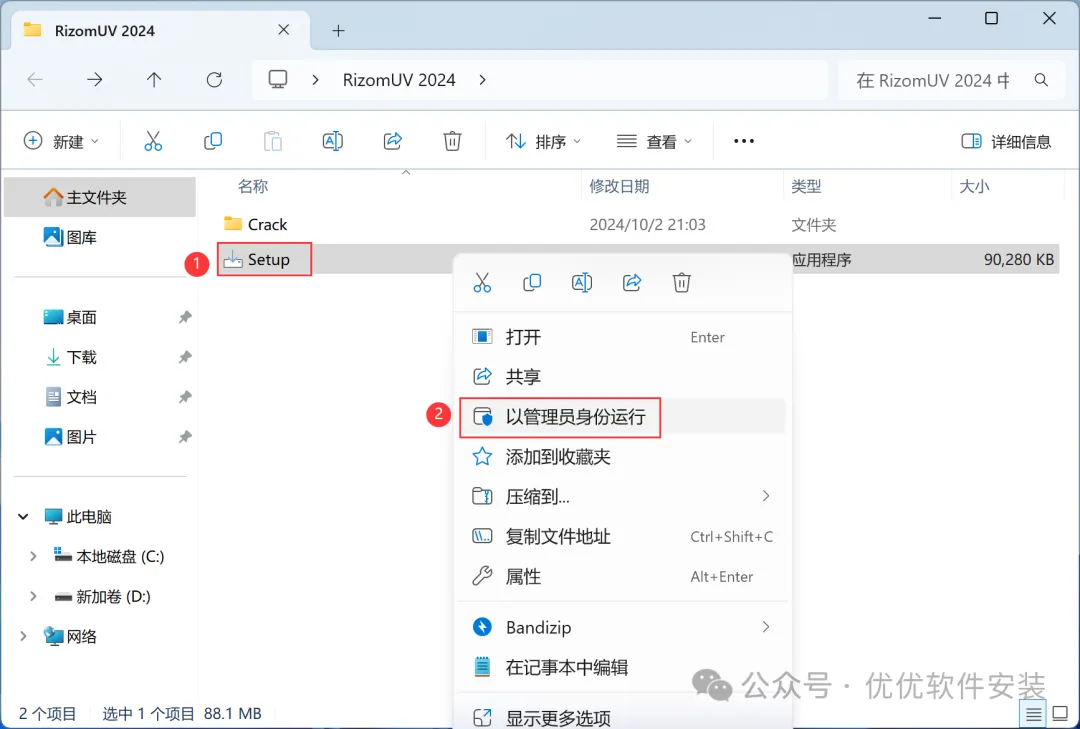Select 属性 in the context menu

[x=622, y=576]
